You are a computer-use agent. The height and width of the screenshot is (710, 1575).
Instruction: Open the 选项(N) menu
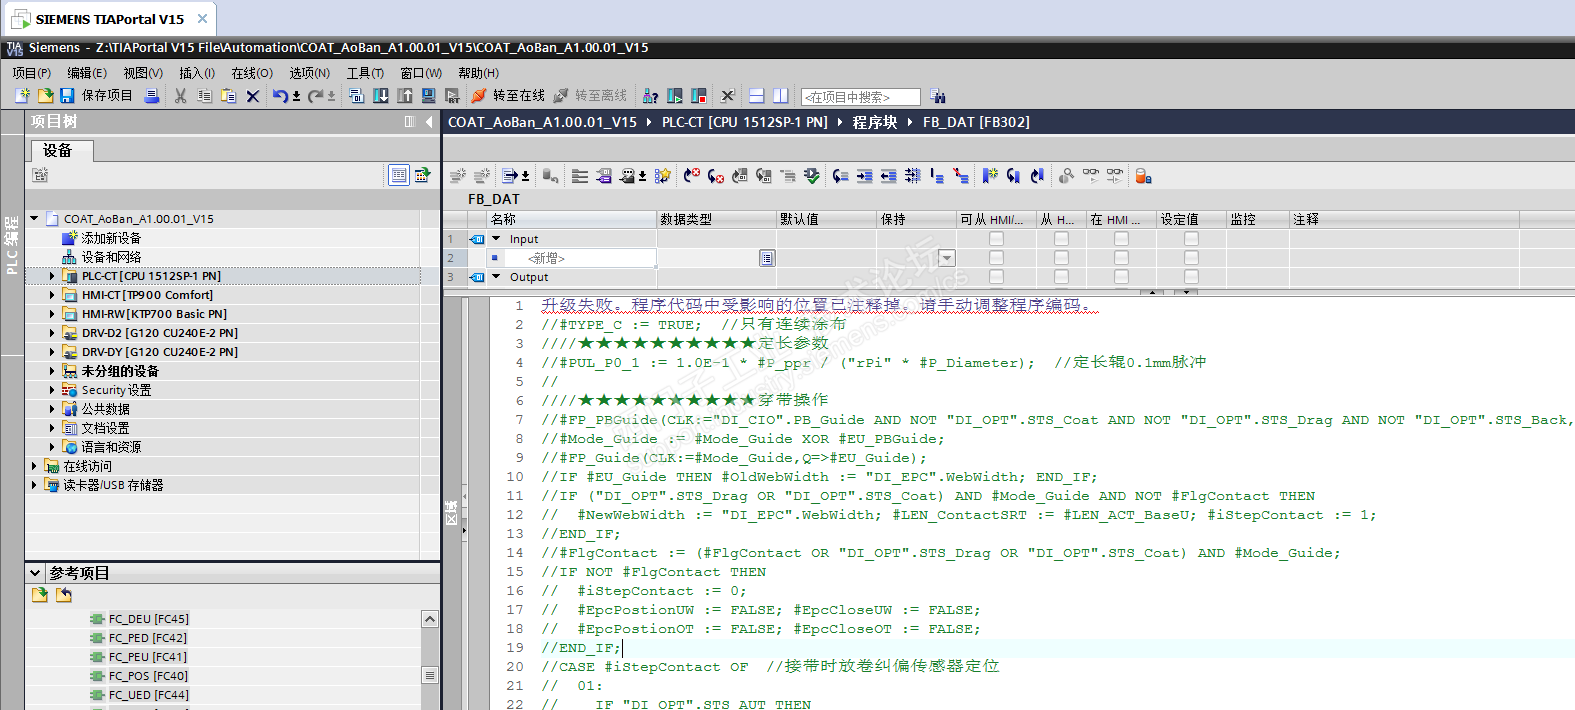[310, 73]
